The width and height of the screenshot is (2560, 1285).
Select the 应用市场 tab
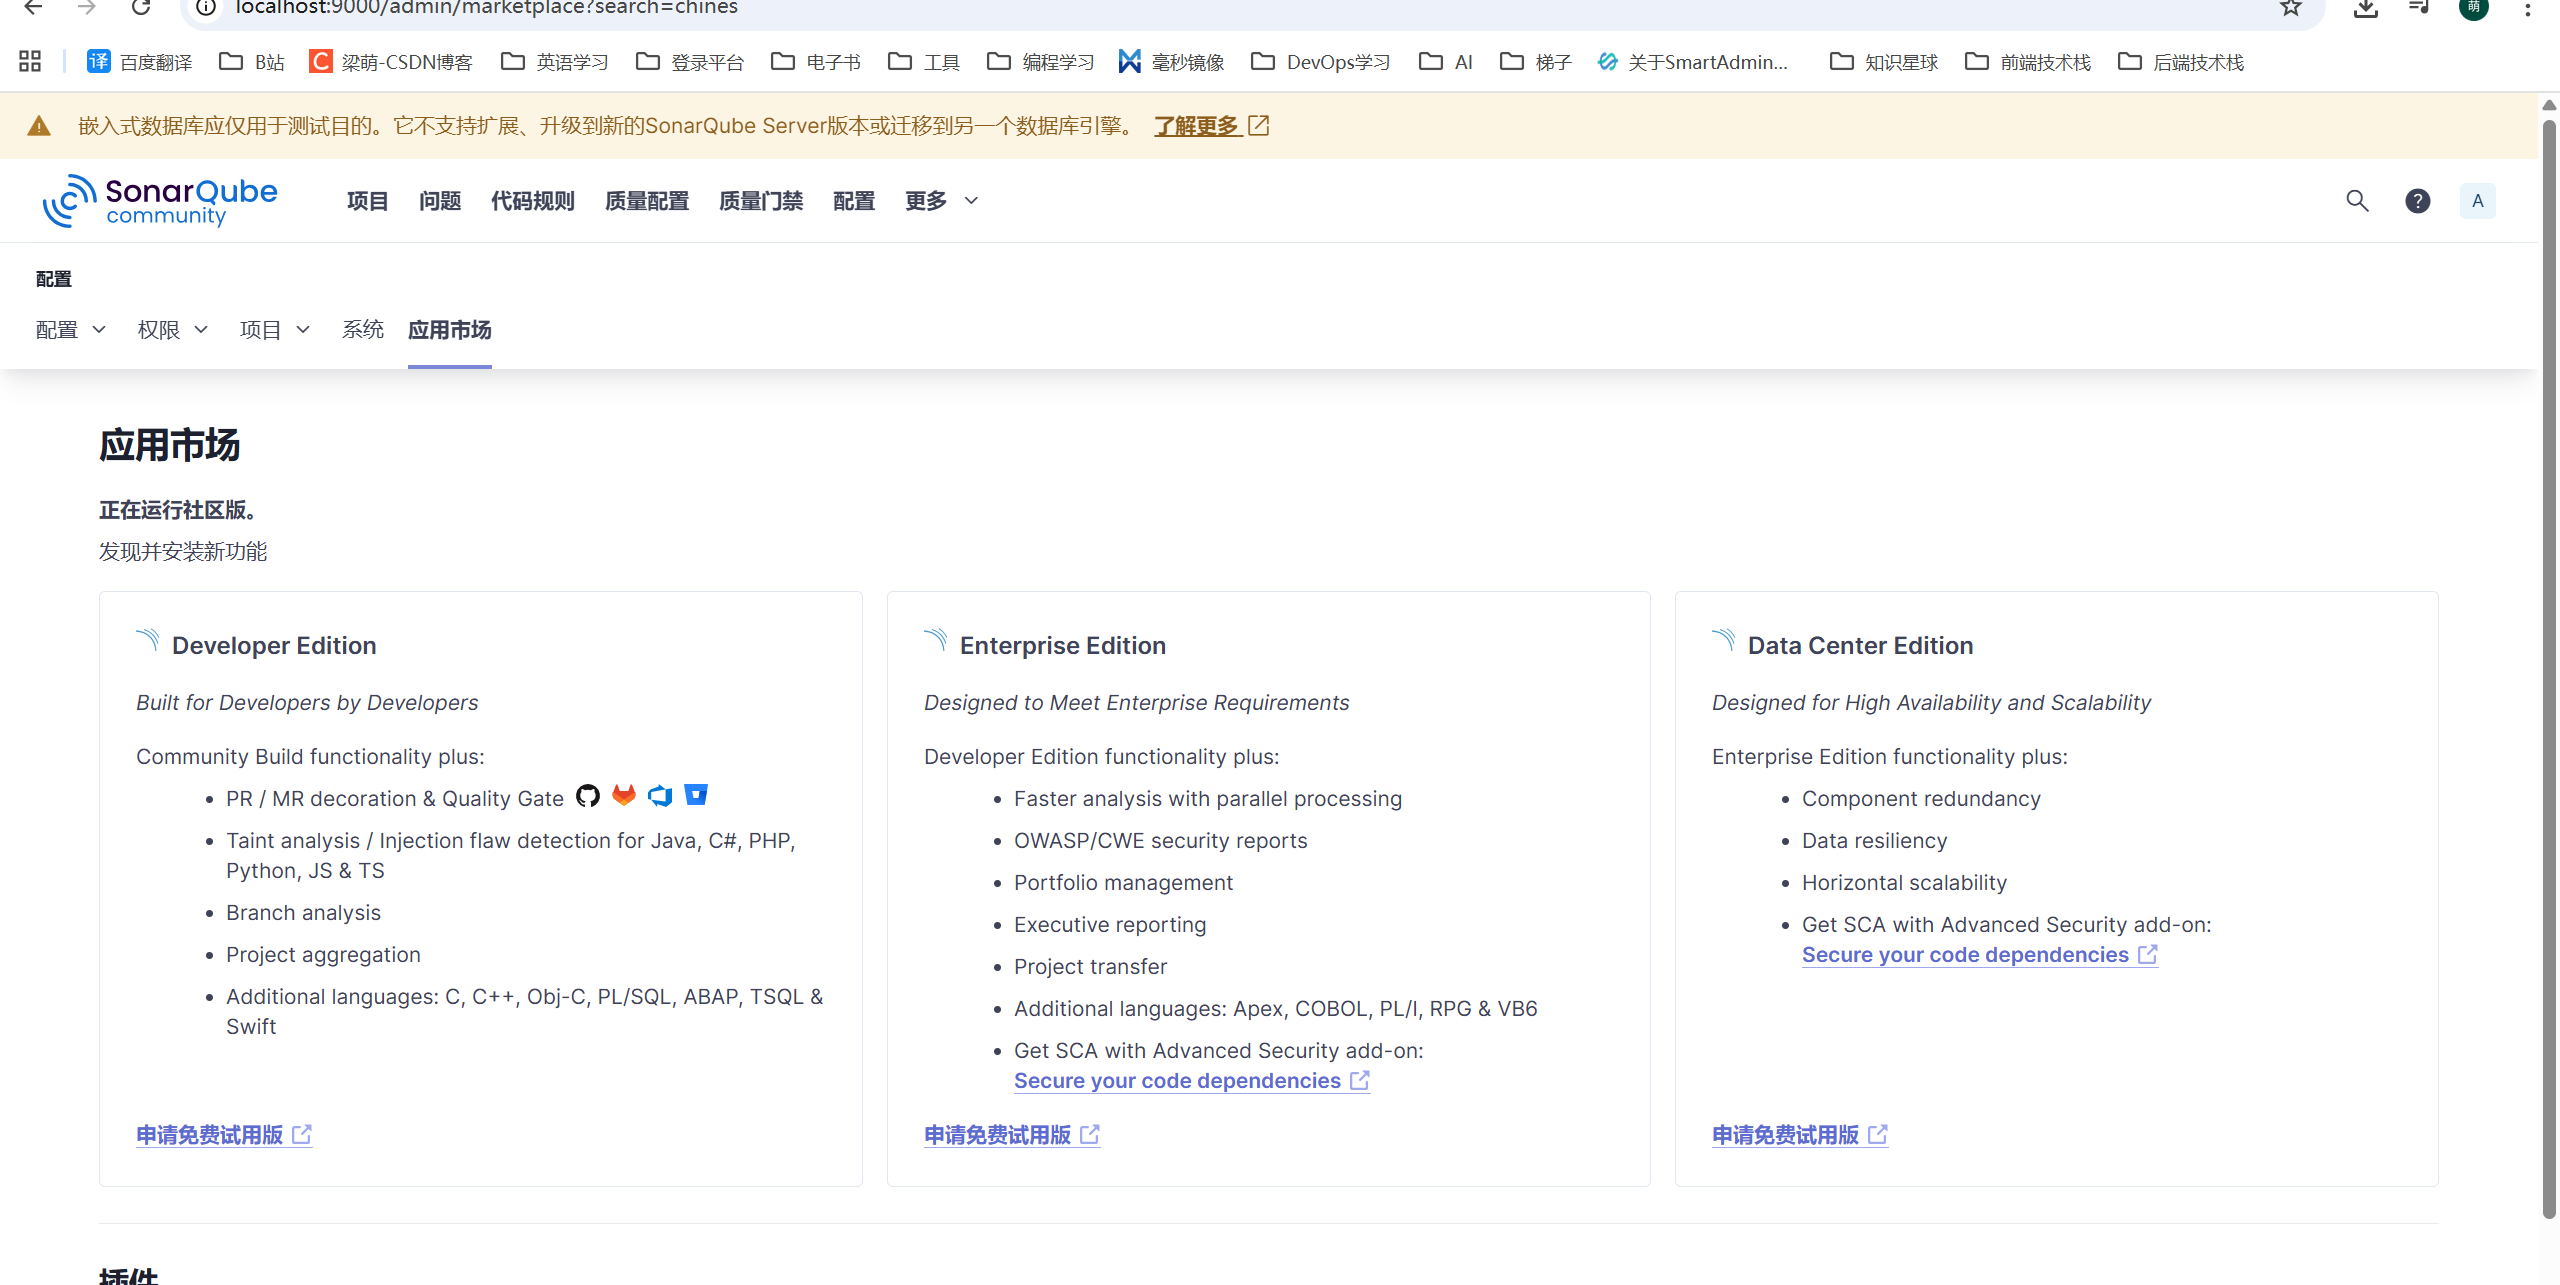(450, 330)
